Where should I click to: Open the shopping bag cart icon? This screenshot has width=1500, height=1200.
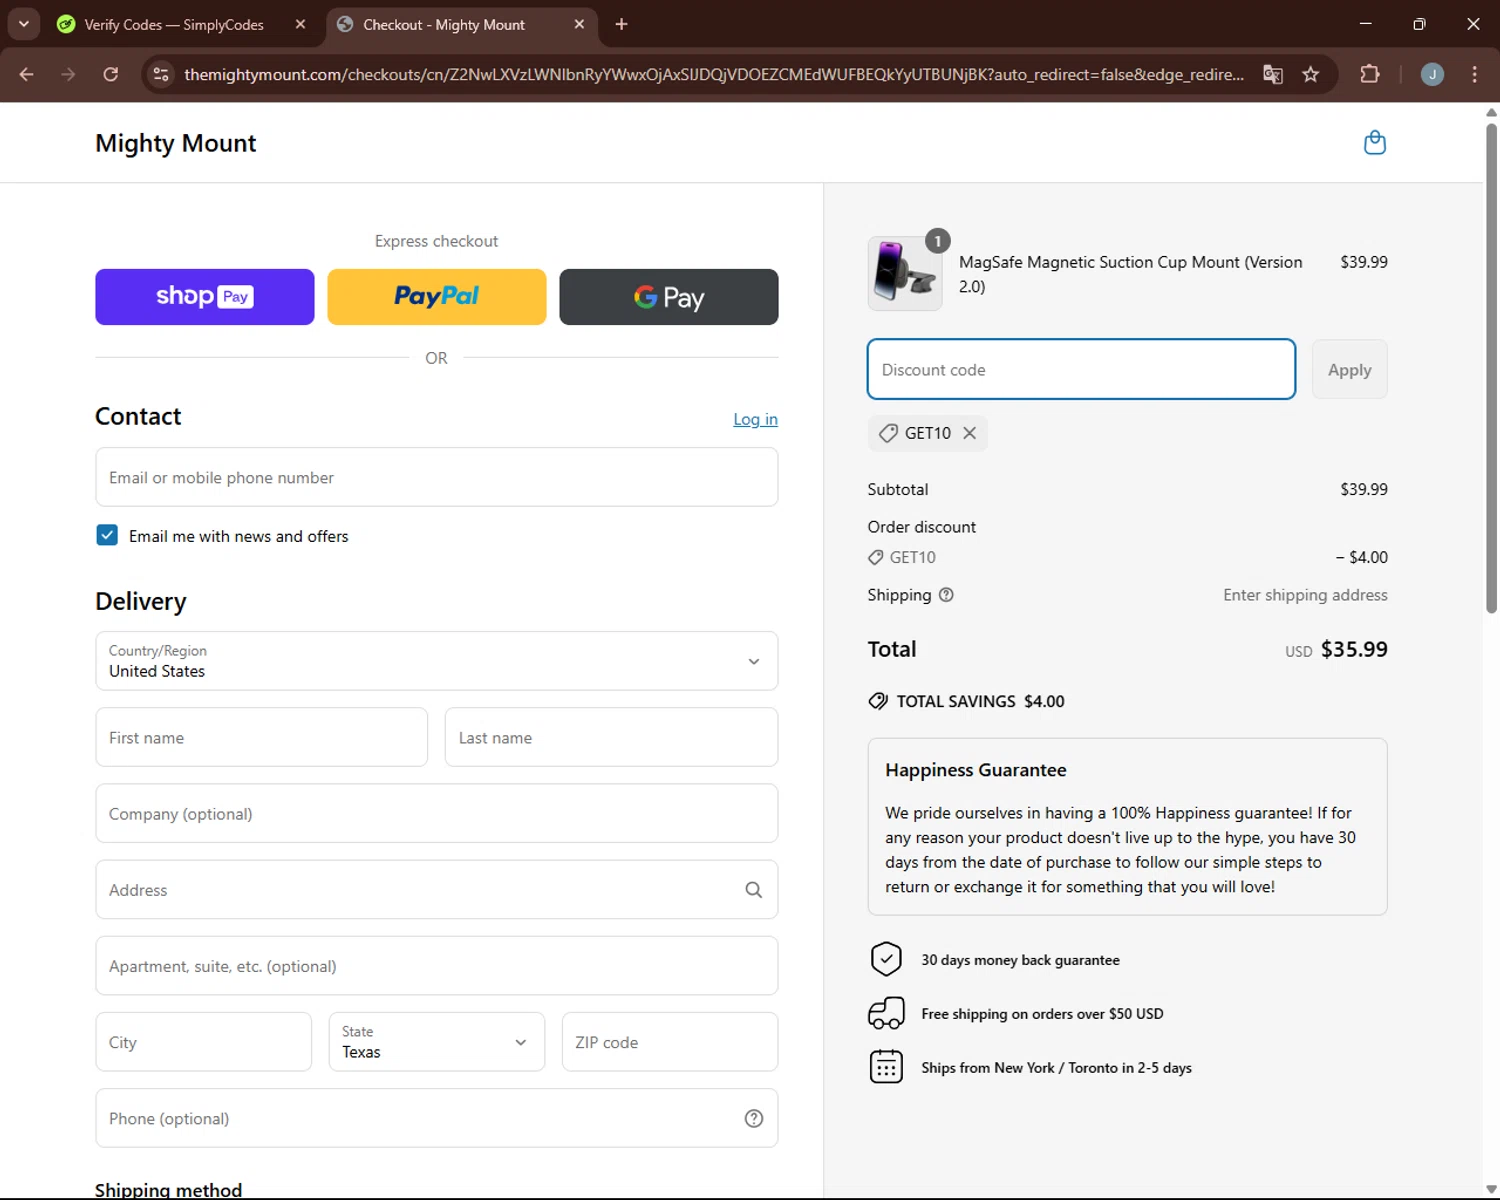point(1375,143)
